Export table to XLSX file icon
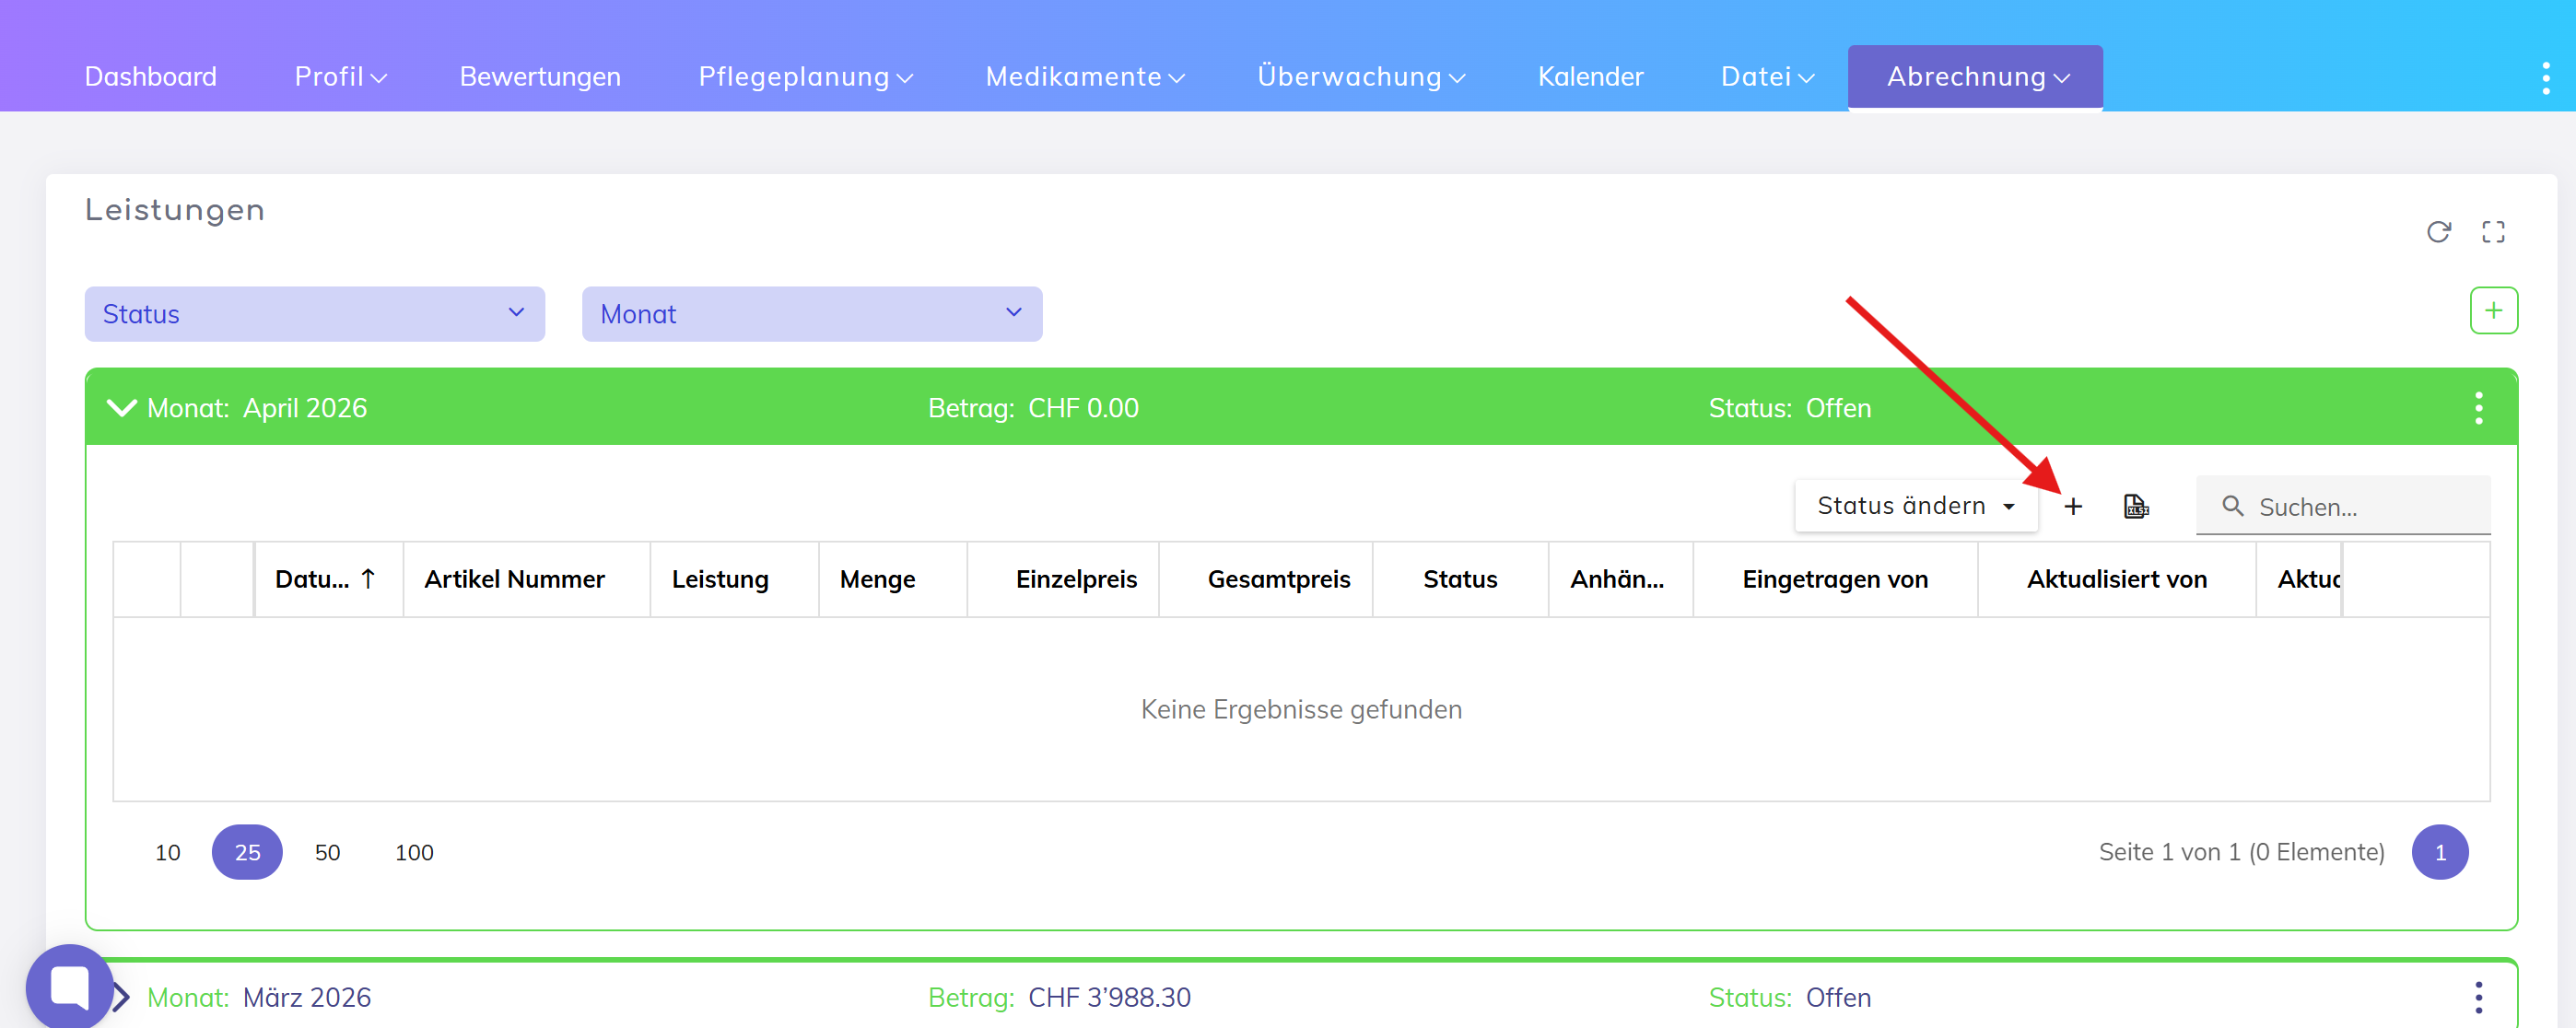The width and height of the screenshot is (2576, 1028). [x=2136, y=506]
